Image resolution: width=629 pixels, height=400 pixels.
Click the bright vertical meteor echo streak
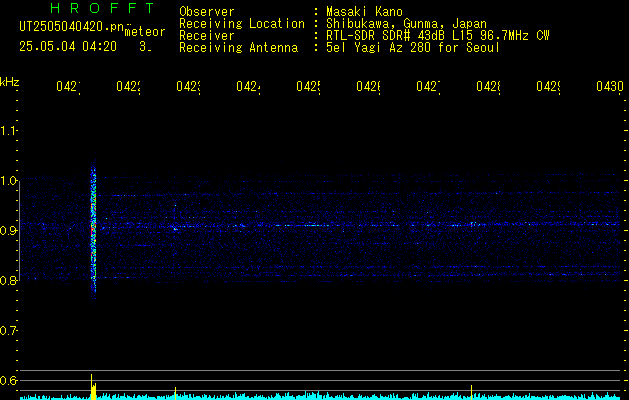click(93, 229)
